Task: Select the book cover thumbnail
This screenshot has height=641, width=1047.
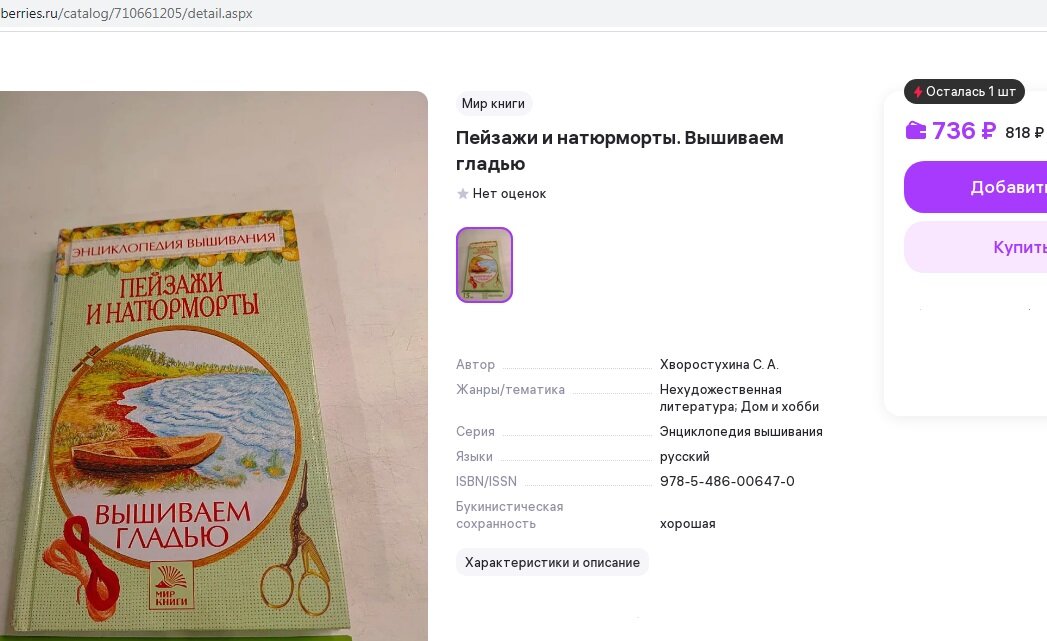Action: (x=484, y=265)
